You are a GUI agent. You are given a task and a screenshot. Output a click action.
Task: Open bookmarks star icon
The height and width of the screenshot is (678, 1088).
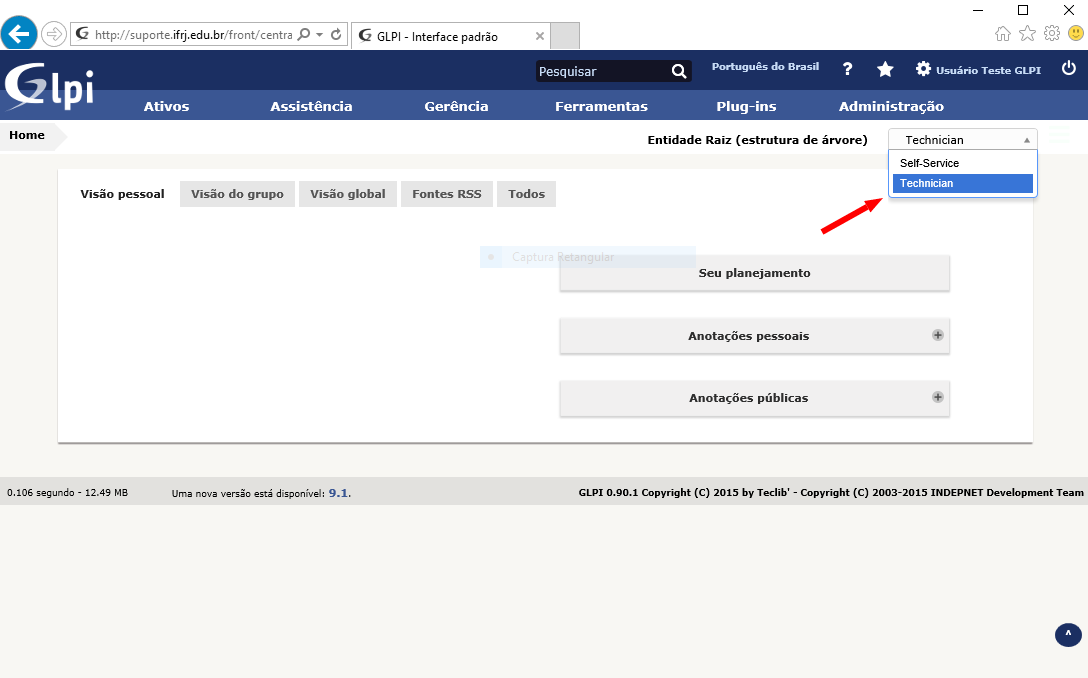885,69
